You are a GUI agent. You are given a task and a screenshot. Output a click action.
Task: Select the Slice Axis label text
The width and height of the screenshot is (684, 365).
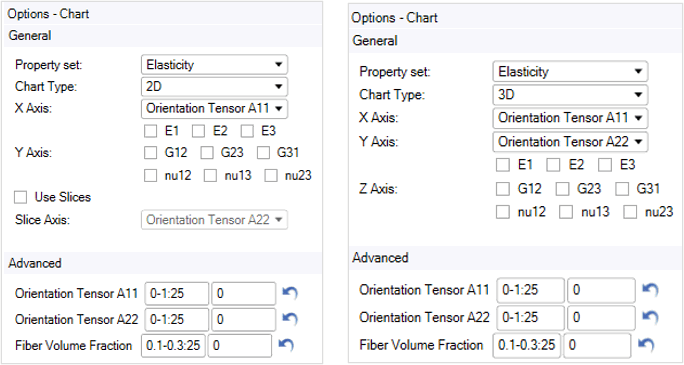click(x=42, y=220)
